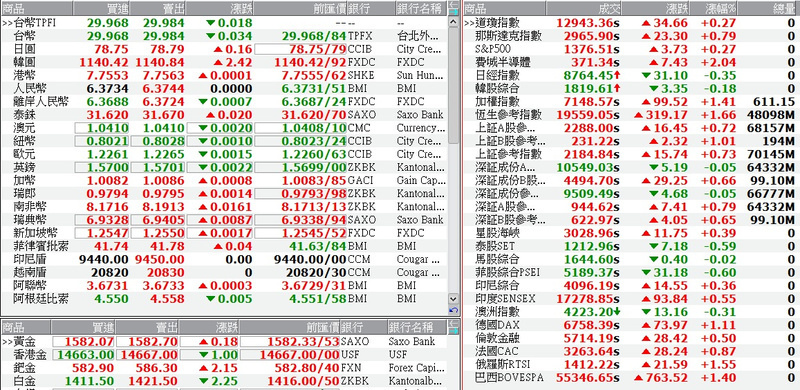Image resolution: width=800 pixels, height=390 pixels.
Task: Click the left arrow icon atop the gold panel
Action: click(x=453, y=324)
